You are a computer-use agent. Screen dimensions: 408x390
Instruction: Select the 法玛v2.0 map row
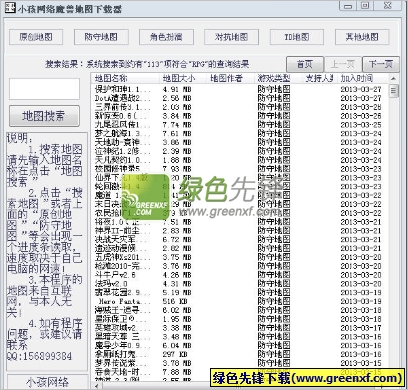click(x=239, y=284)
